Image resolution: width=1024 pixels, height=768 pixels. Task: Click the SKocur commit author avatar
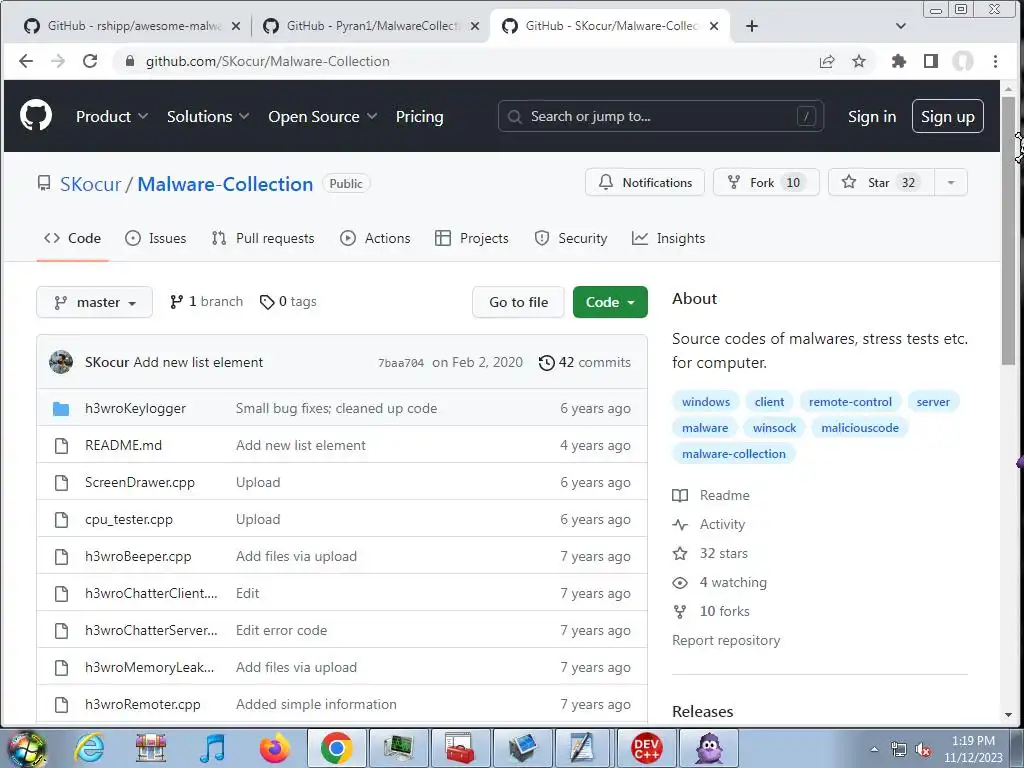pos(61,362)
